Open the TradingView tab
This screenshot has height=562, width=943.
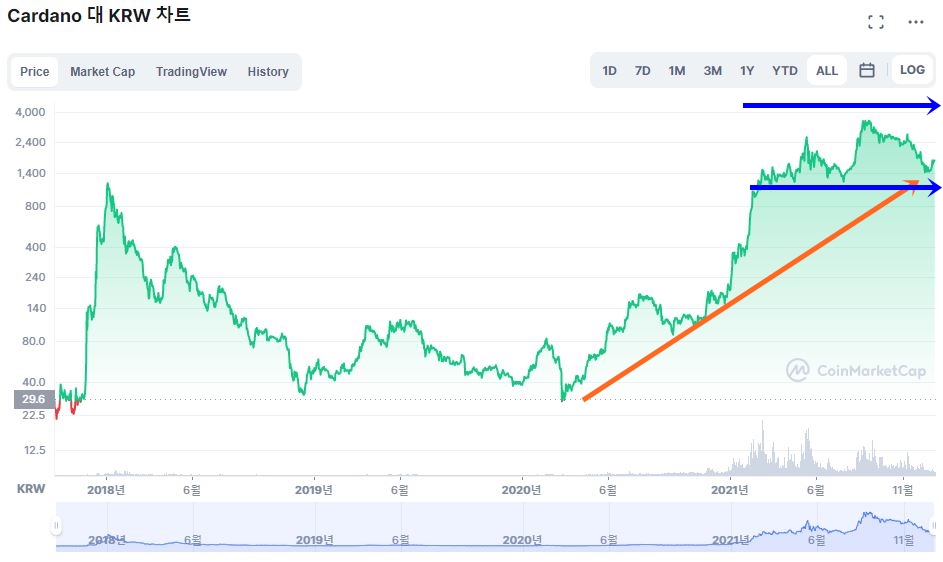point(191,72)
